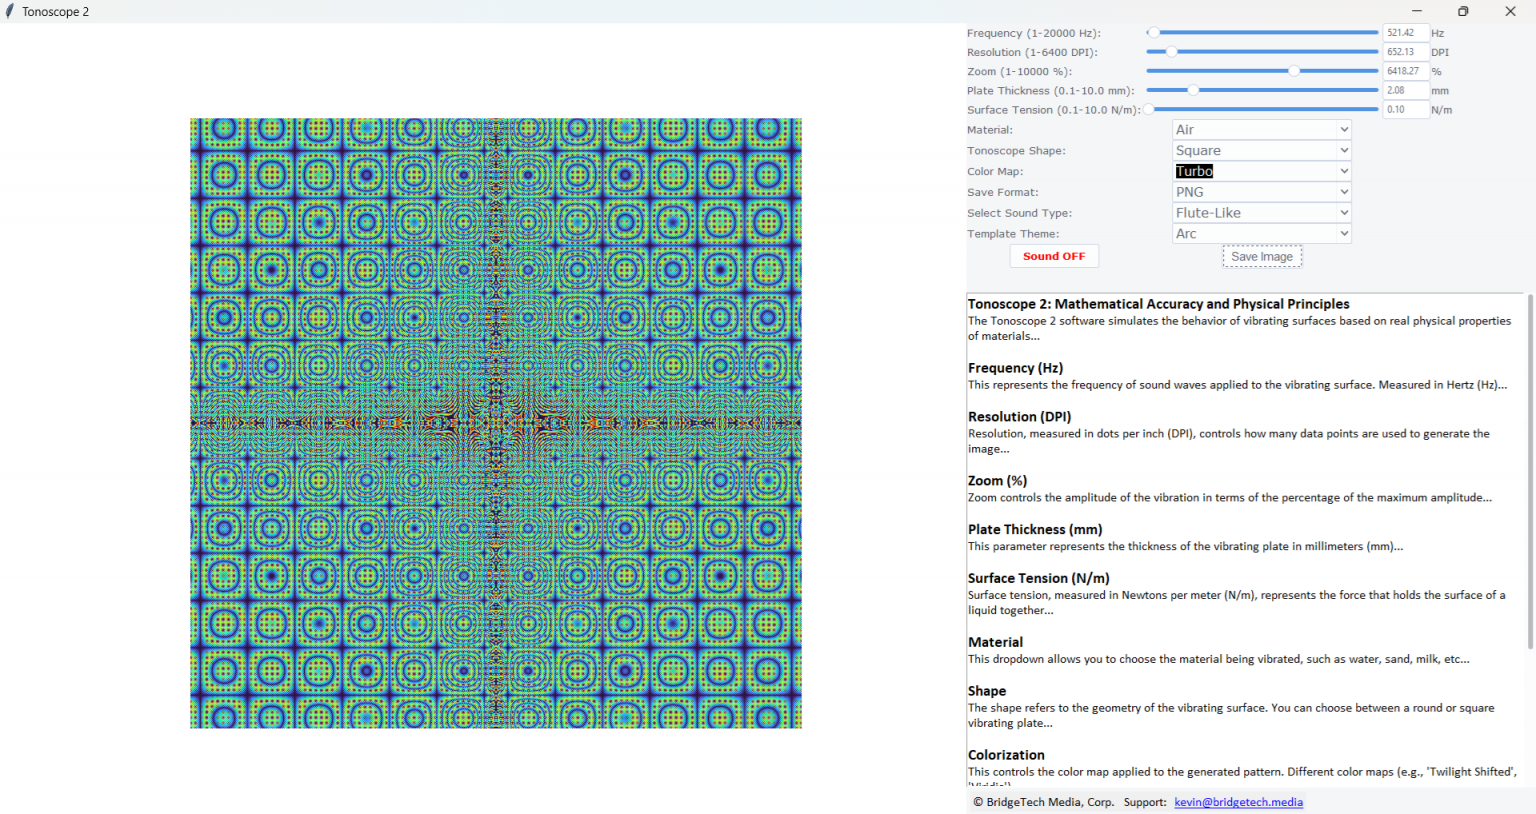The height and width of the screenshot is (814, 1536).
Task: Select the Plate Thickness value field
Action: click(1406, 89)
